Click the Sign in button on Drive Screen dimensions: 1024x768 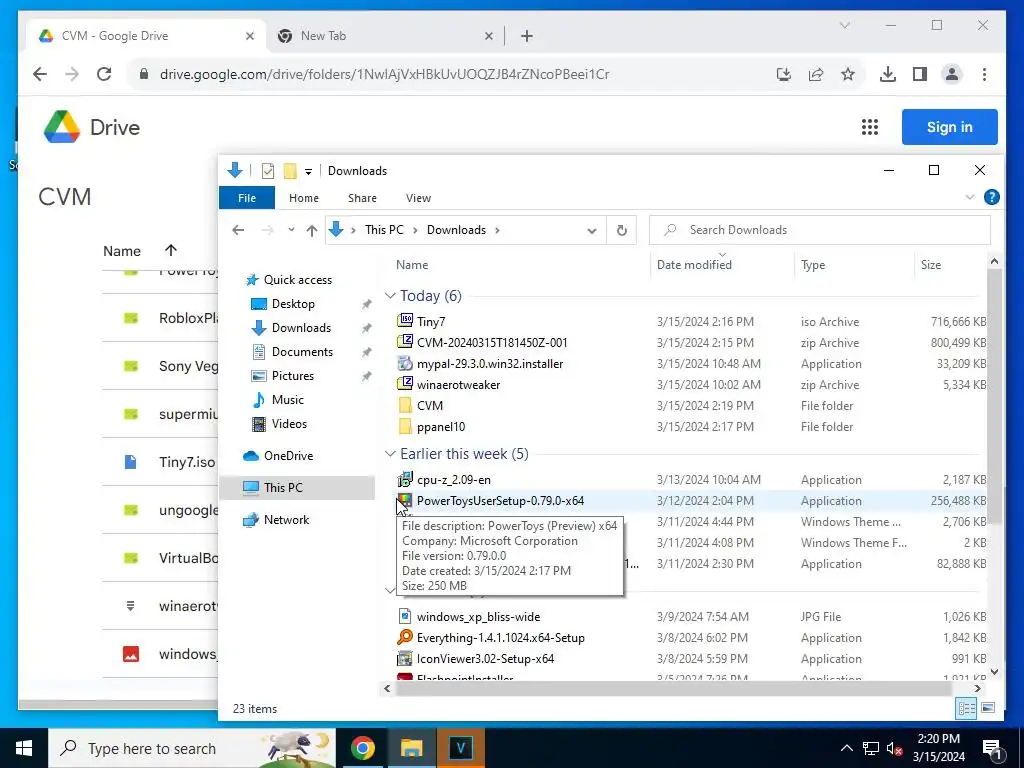point(950,127)
